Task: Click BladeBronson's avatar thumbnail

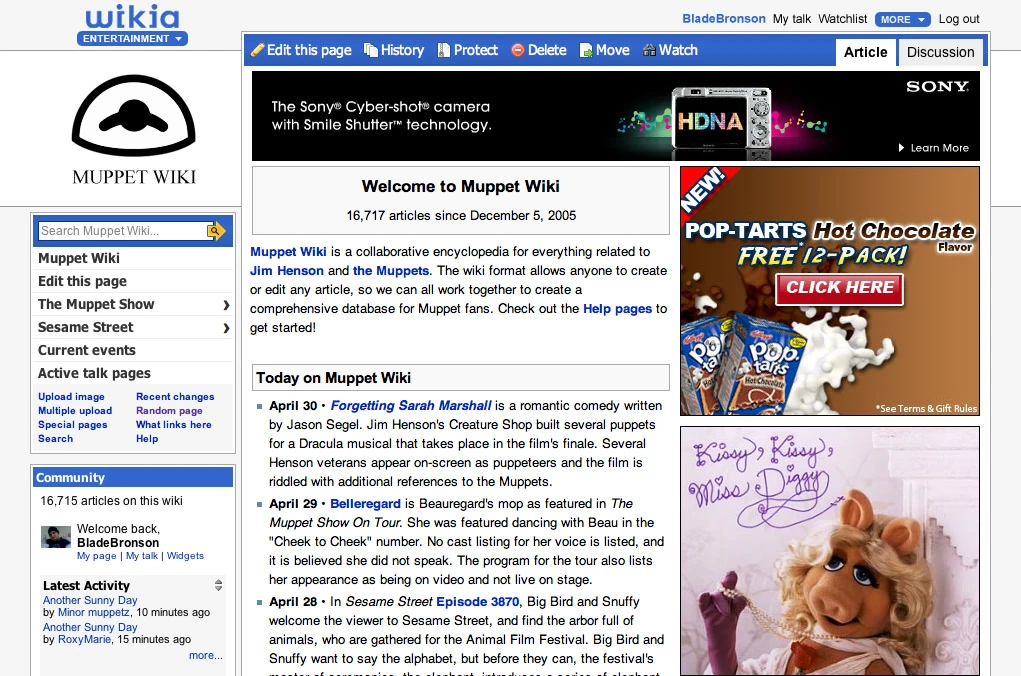Action: [x=56, y=537]
